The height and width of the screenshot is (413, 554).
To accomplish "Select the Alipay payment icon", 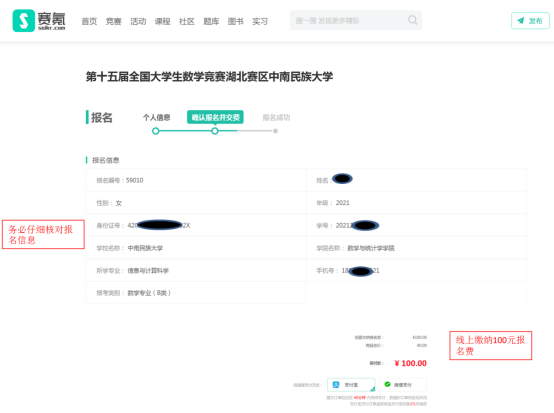I will coord(336,385).
